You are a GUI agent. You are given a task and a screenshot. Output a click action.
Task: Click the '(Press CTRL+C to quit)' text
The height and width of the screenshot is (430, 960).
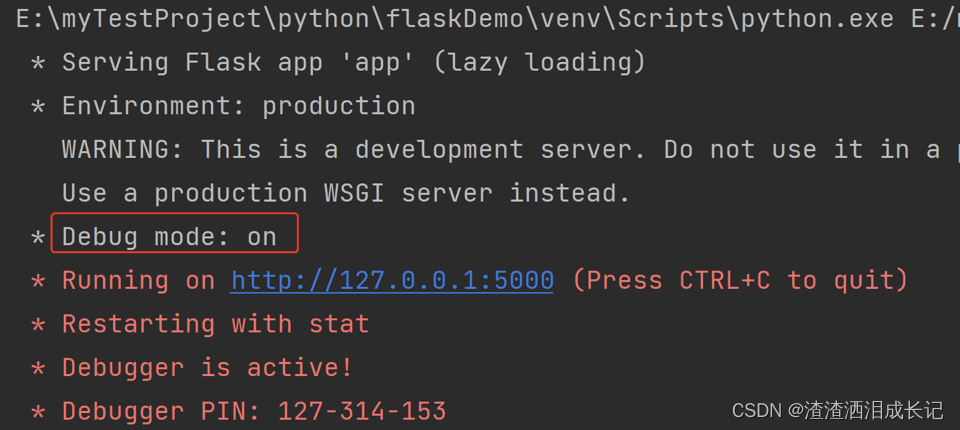tap(740, 281)
